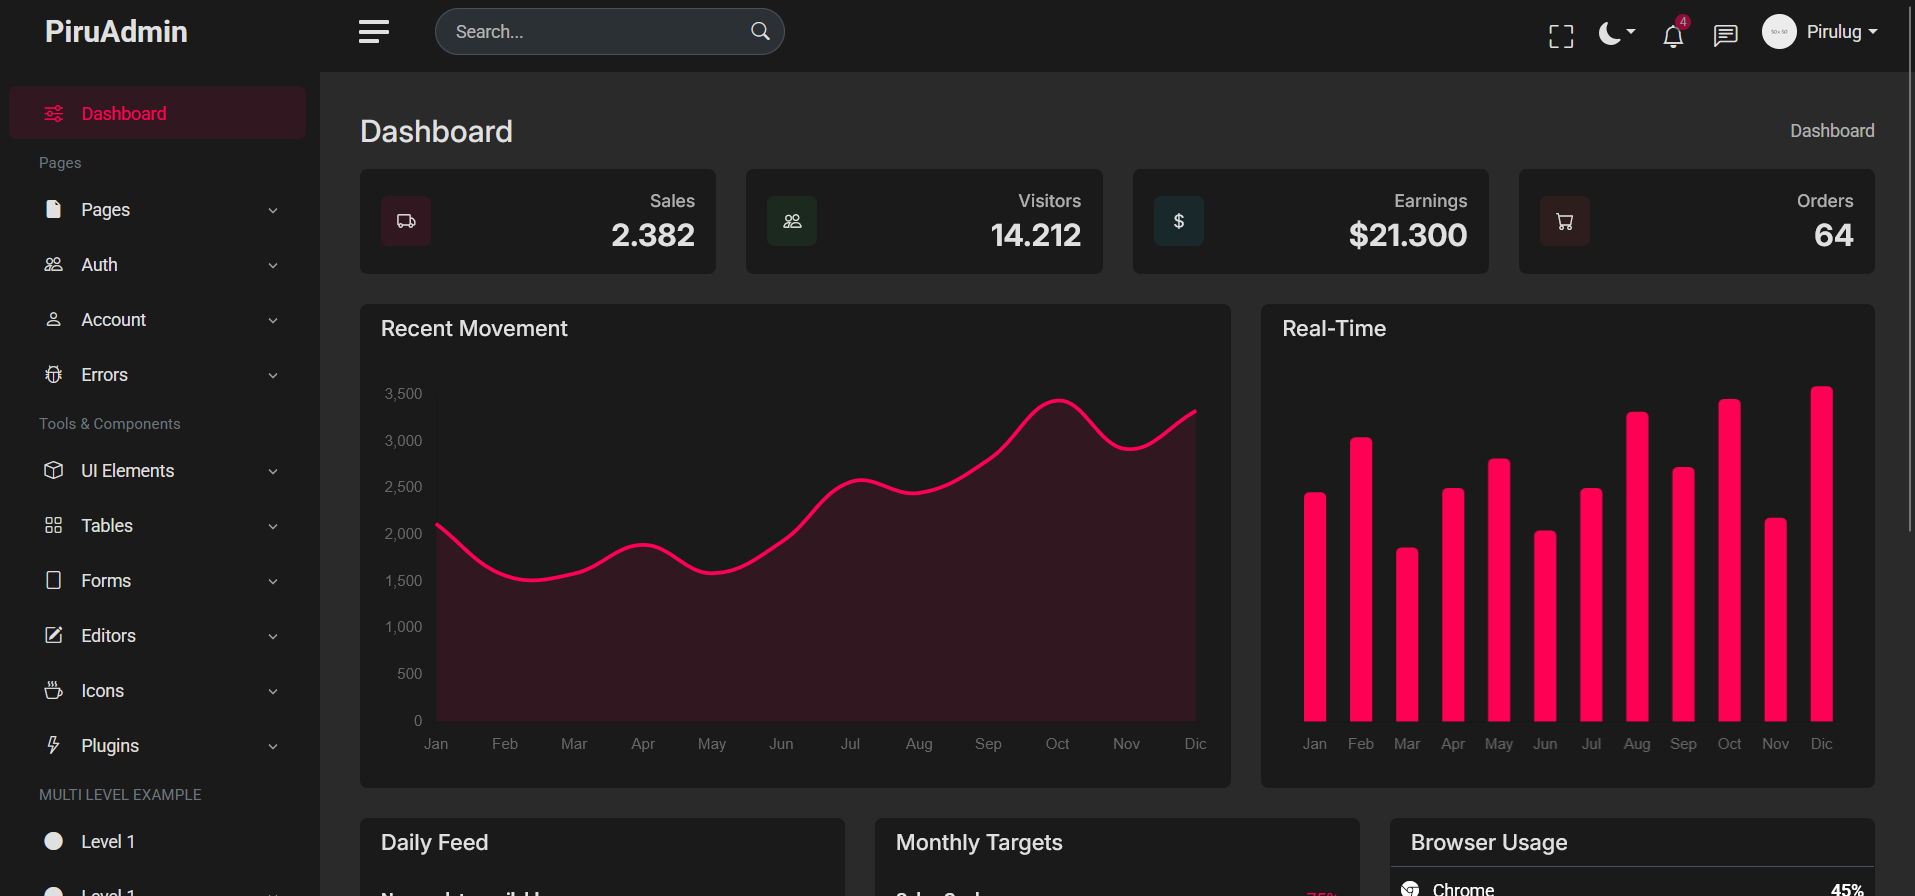Focus the Search input field

tap(609, 32)
